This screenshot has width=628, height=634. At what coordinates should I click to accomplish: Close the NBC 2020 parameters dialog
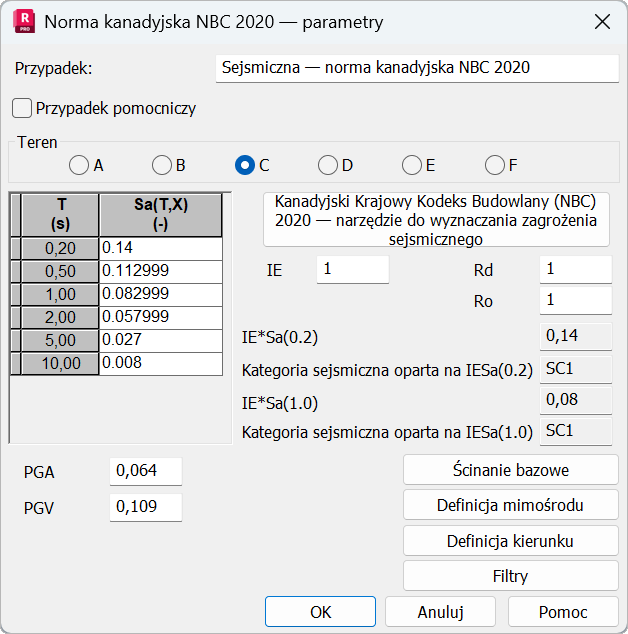(x=602, y=22)
